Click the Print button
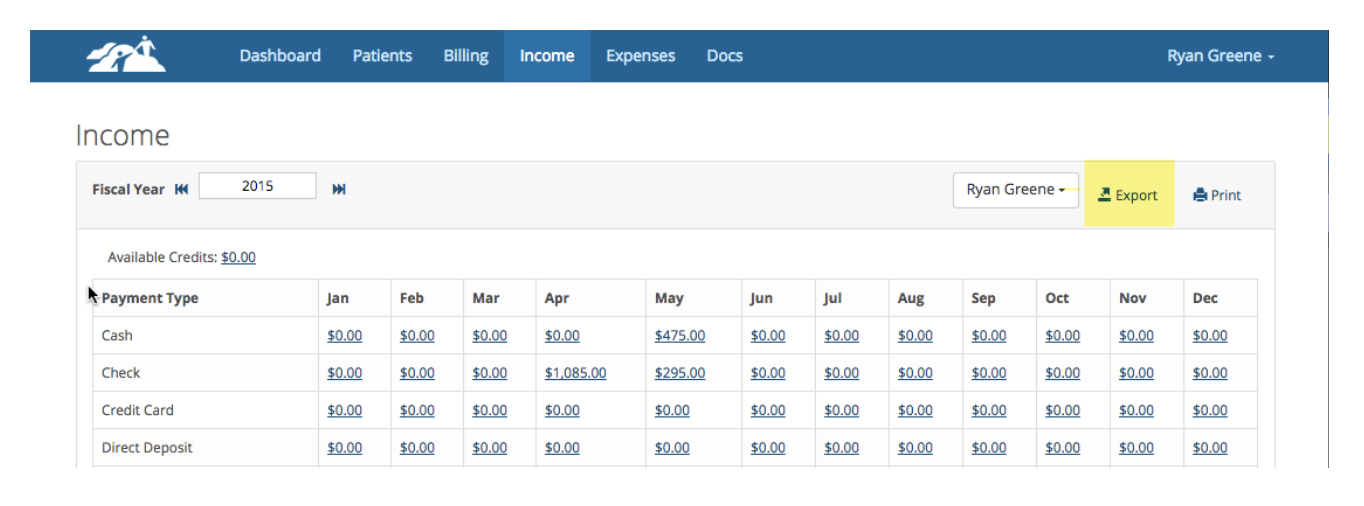The width and height of the screenshot is (1364, 506). [1217, 195]
